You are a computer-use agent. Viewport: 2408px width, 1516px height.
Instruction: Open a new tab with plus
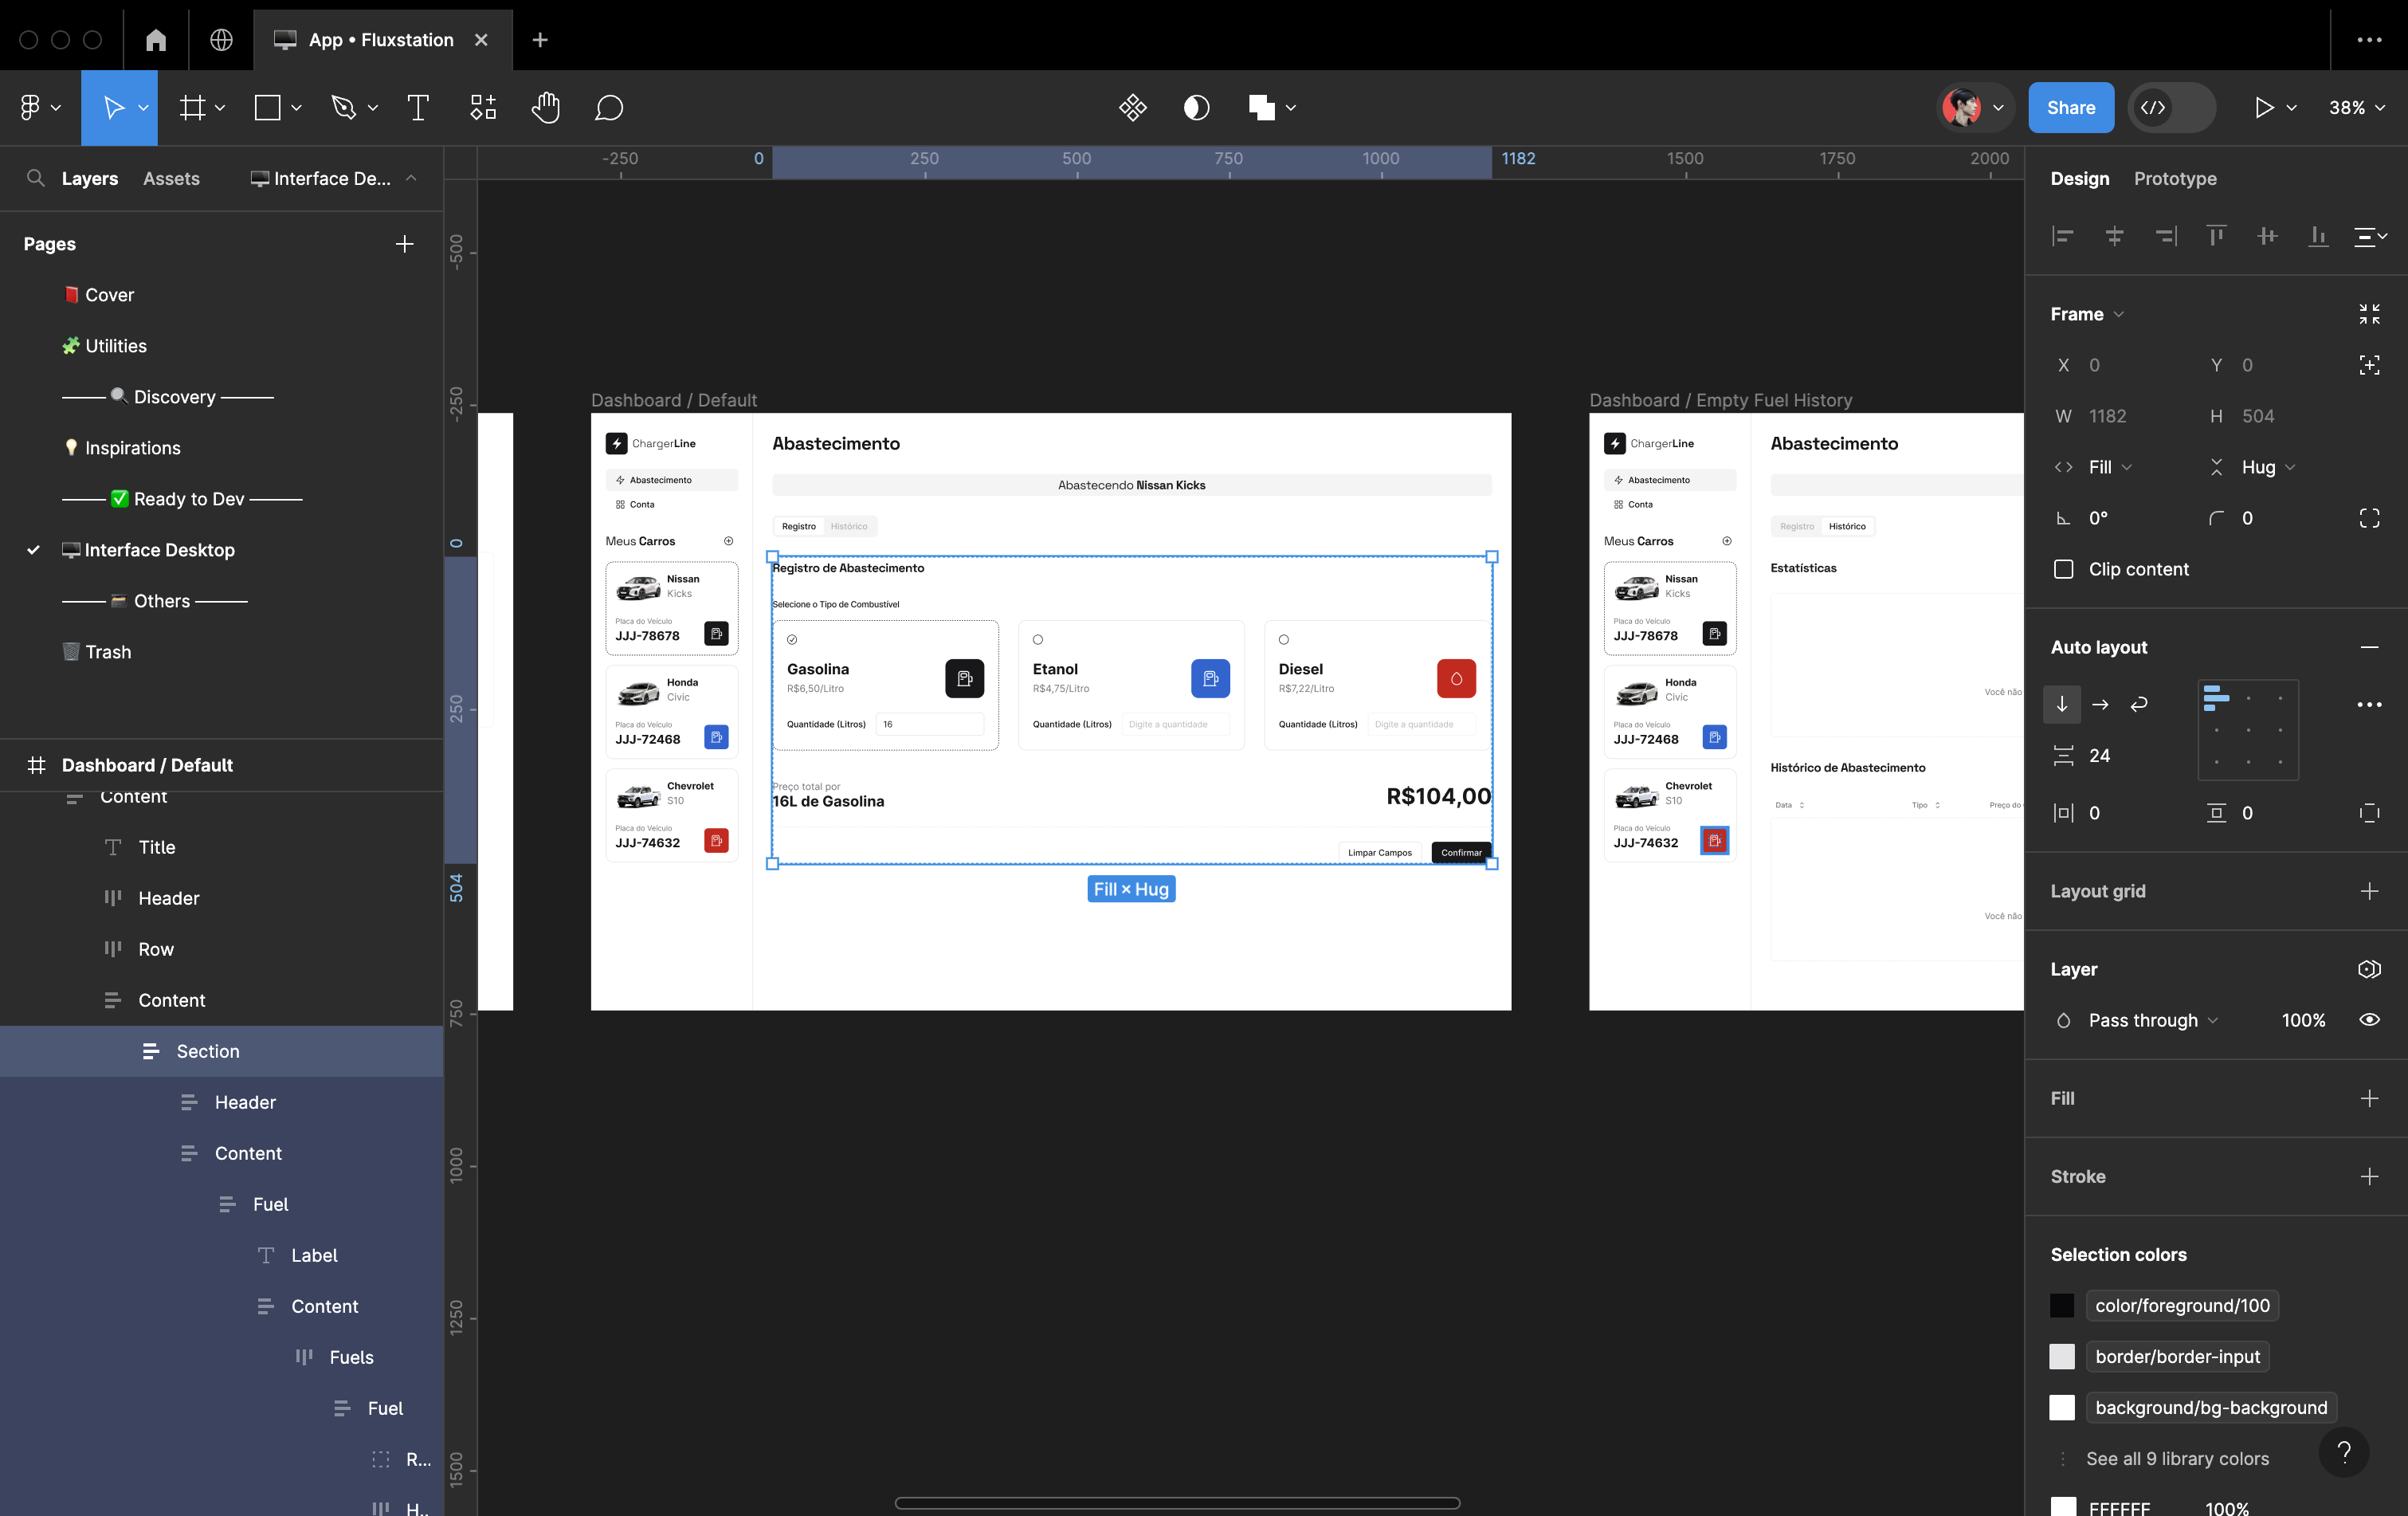540,40
